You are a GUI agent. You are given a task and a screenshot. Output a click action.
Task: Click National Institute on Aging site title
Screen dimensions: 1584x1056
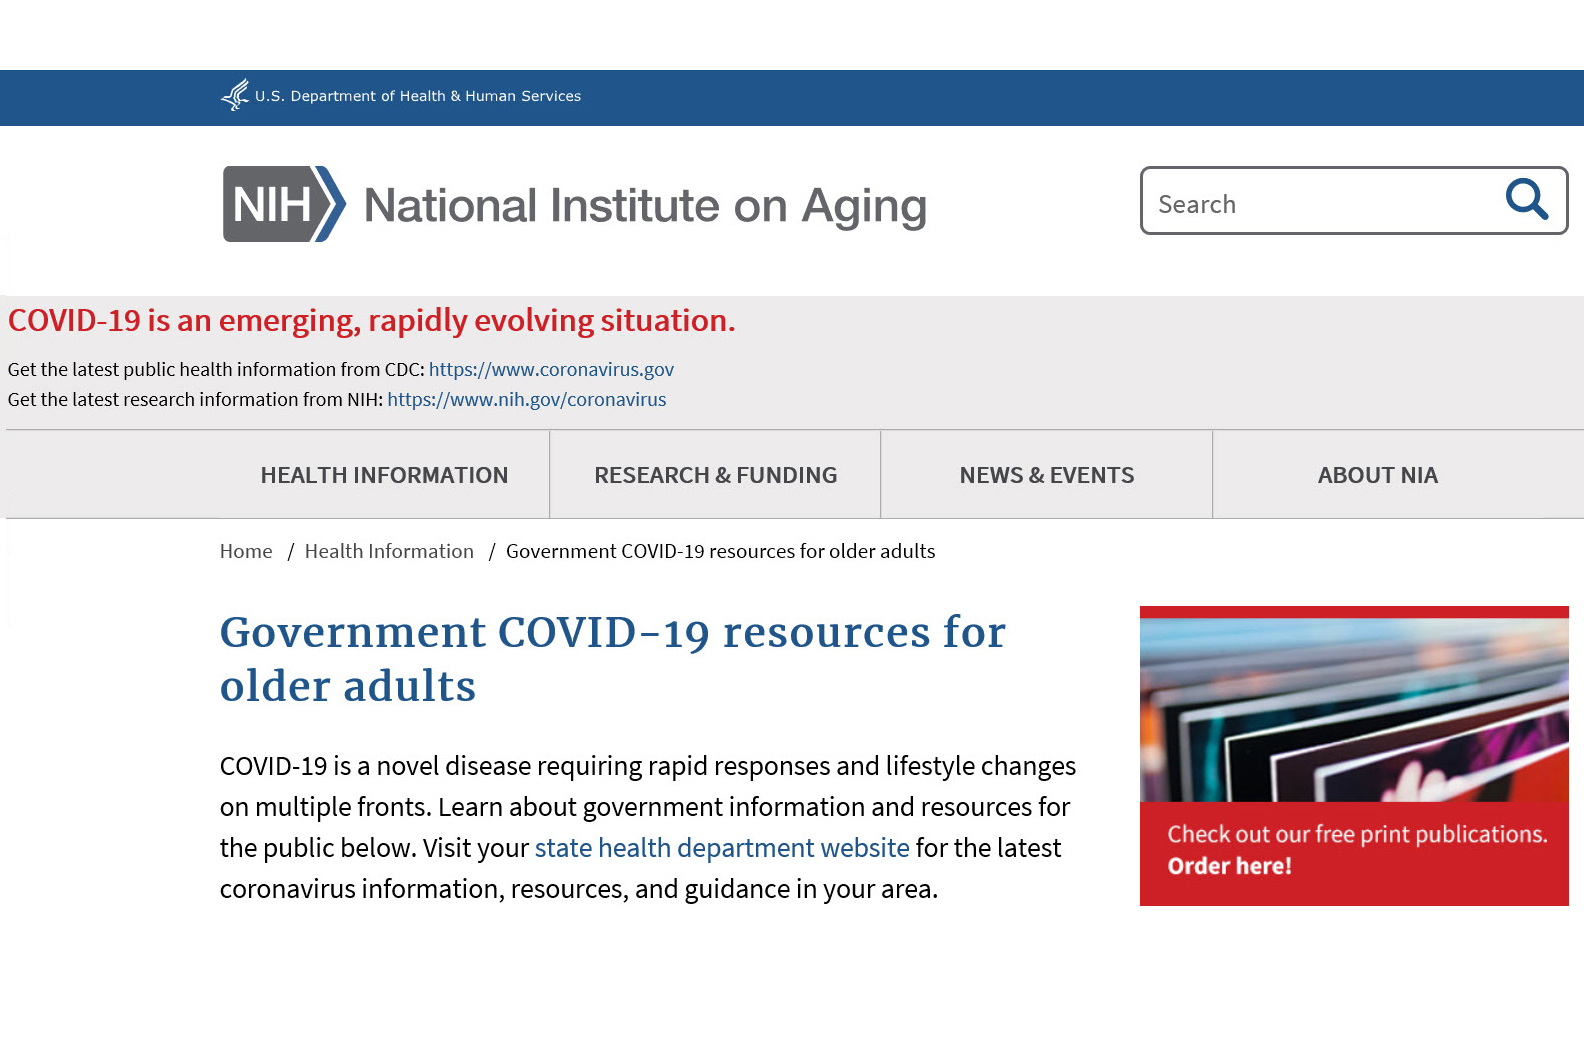click(645, 206)
